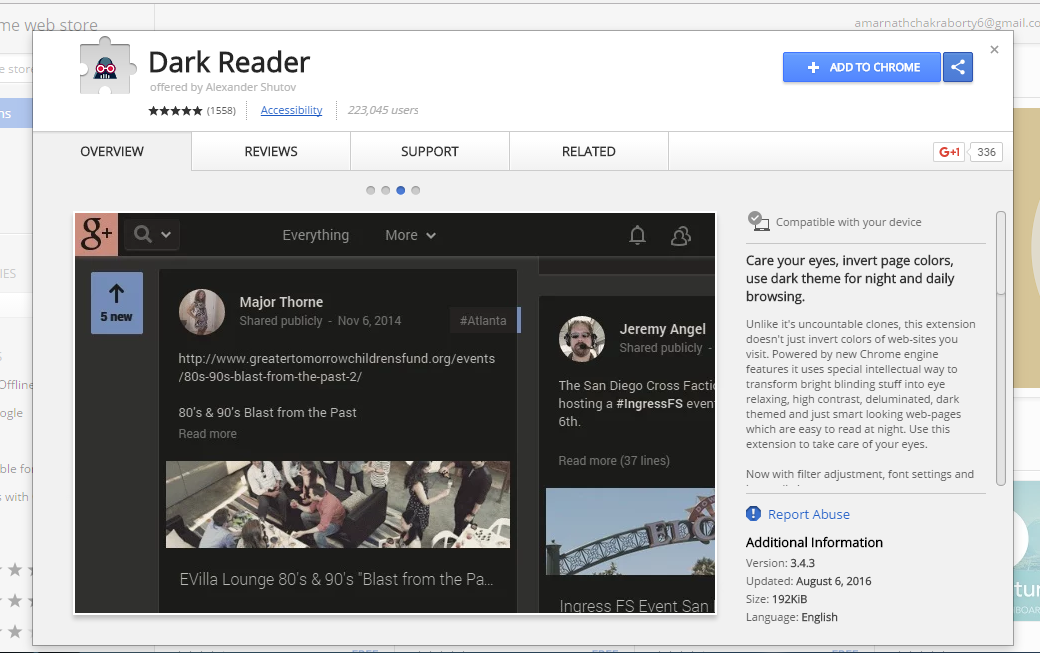Click the Dark Reader extension puzzle icon
This screenshot has width=1040, height=653.
pyautogui.click(x=107, y=67)
